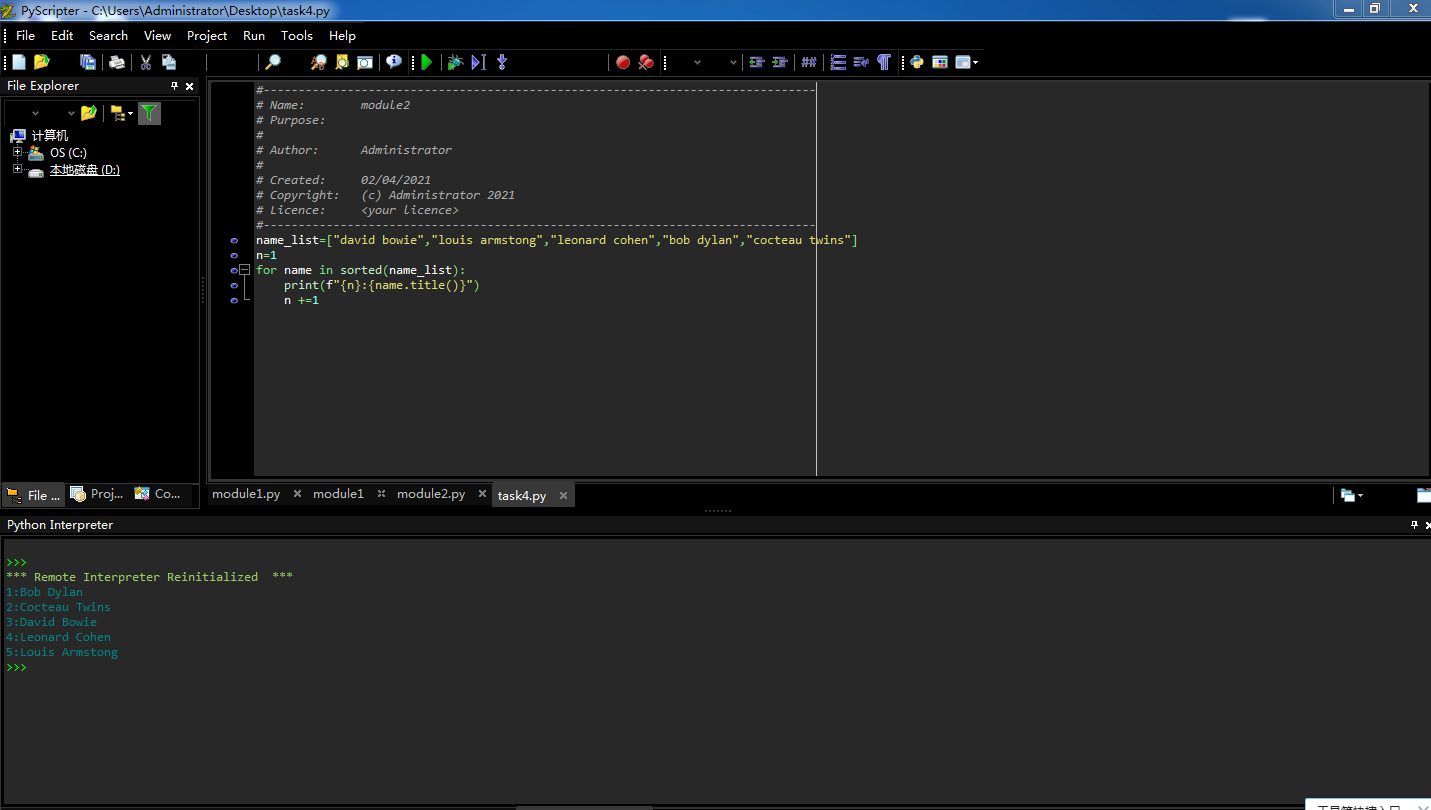Run script with green play button

point(427,62)
